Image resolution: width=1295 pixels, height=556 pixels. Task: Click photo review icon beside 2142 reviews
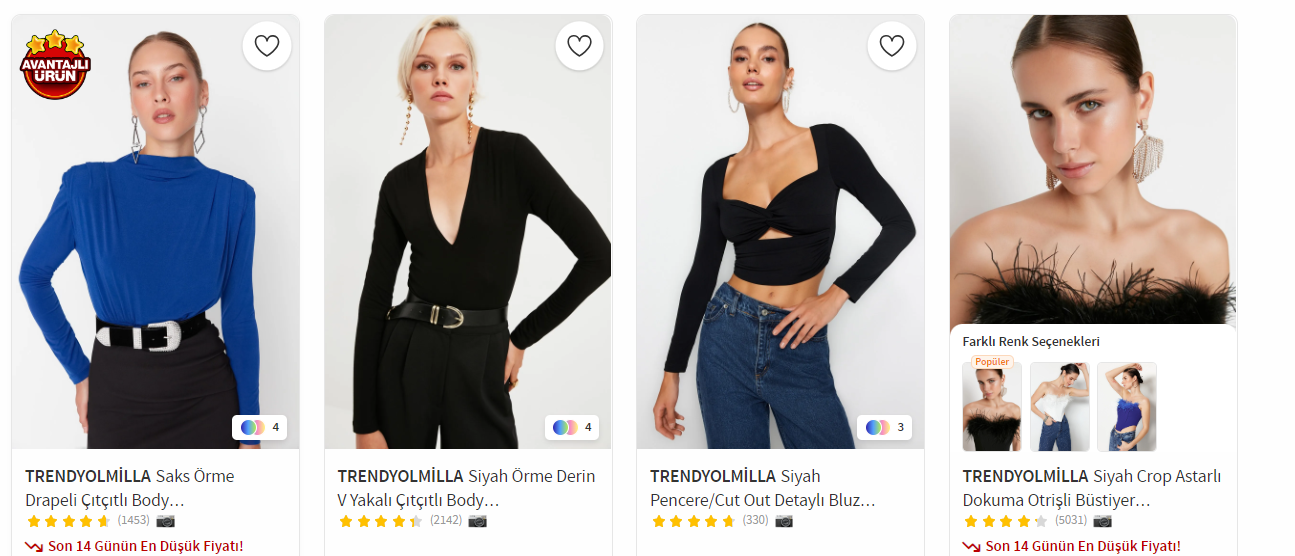(478, 521)
